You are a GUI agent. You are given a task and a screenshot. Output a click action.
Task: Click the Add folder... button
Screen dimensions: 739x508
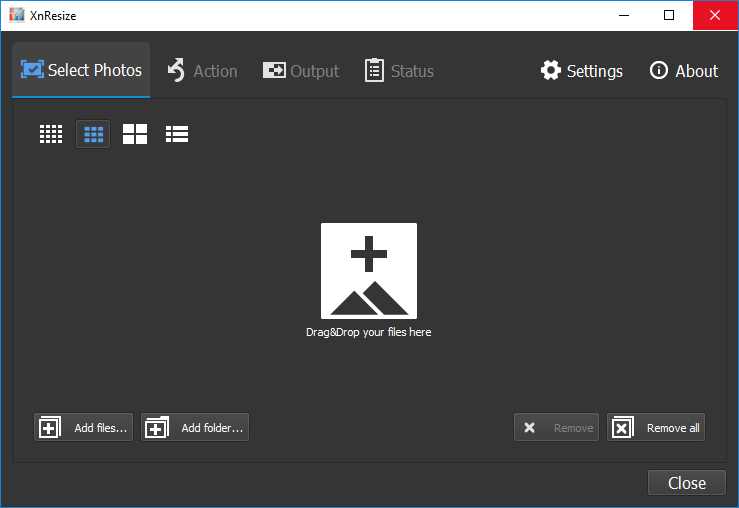point(195,428)
